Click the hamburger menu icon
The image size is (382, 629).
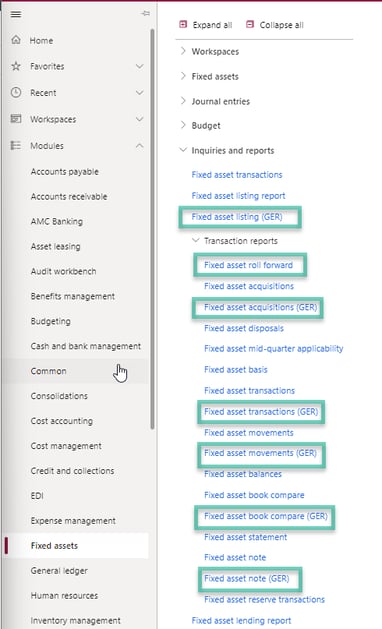tap(16, 14)
